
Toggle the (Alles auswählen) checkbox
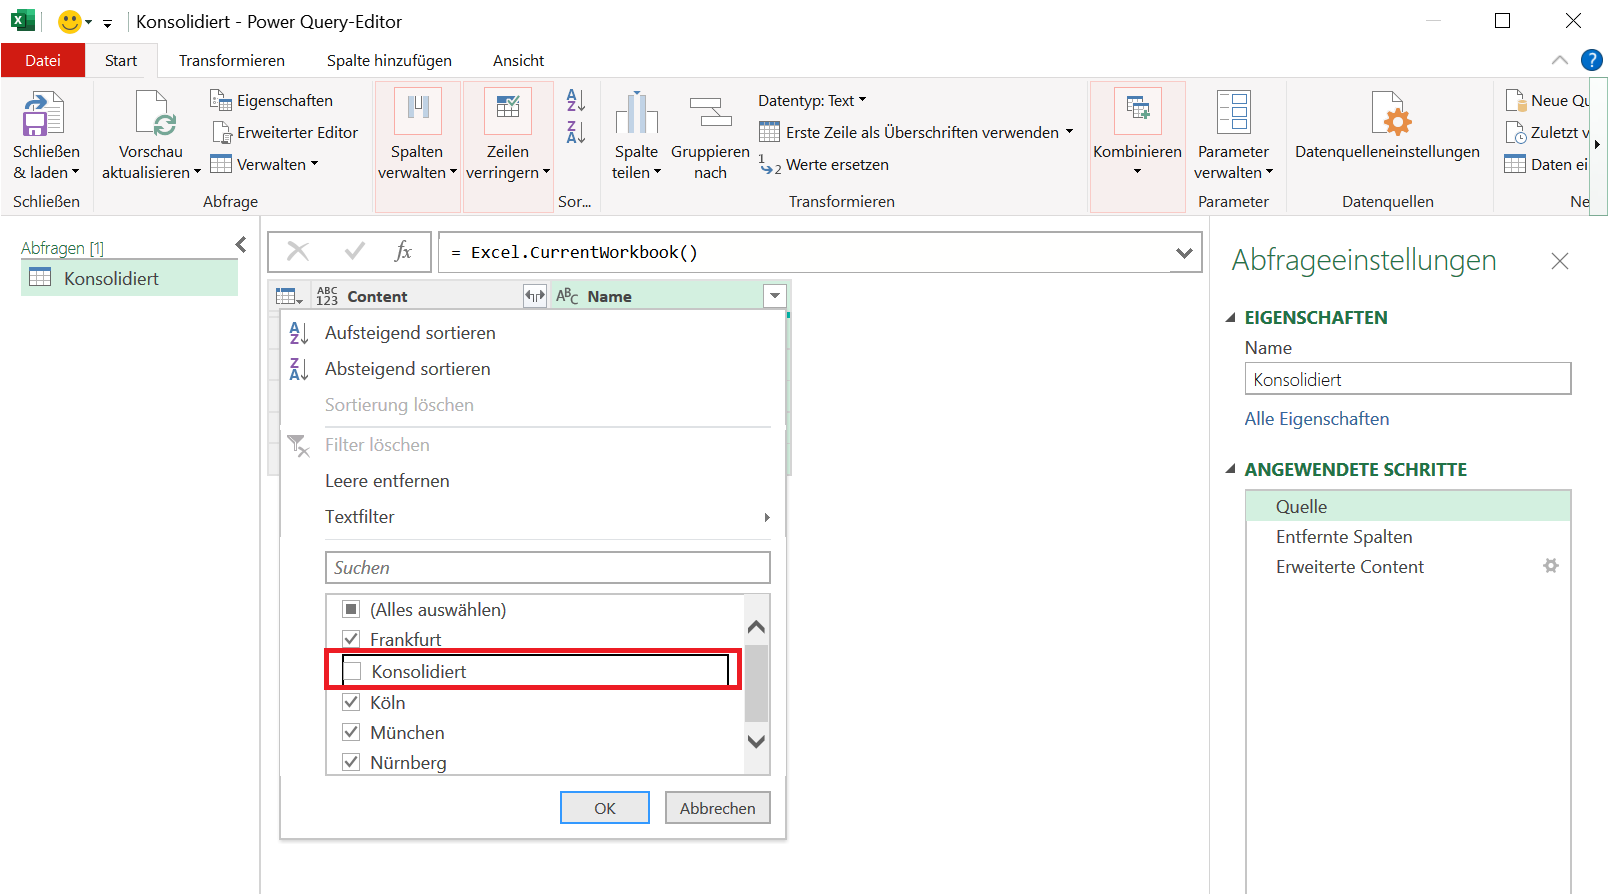point(351,609)
